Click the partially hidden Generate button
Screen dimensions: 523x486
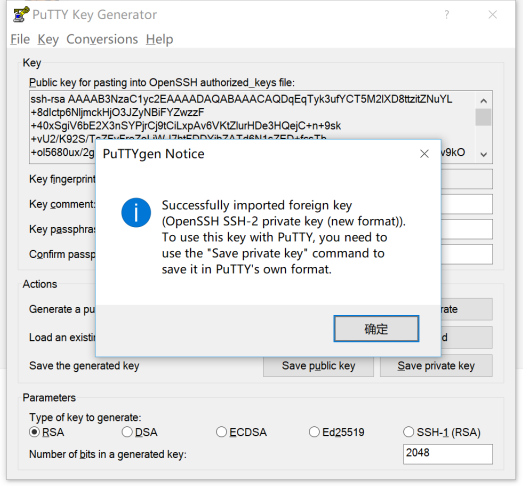pyautogui.click(x=467, y=309)
